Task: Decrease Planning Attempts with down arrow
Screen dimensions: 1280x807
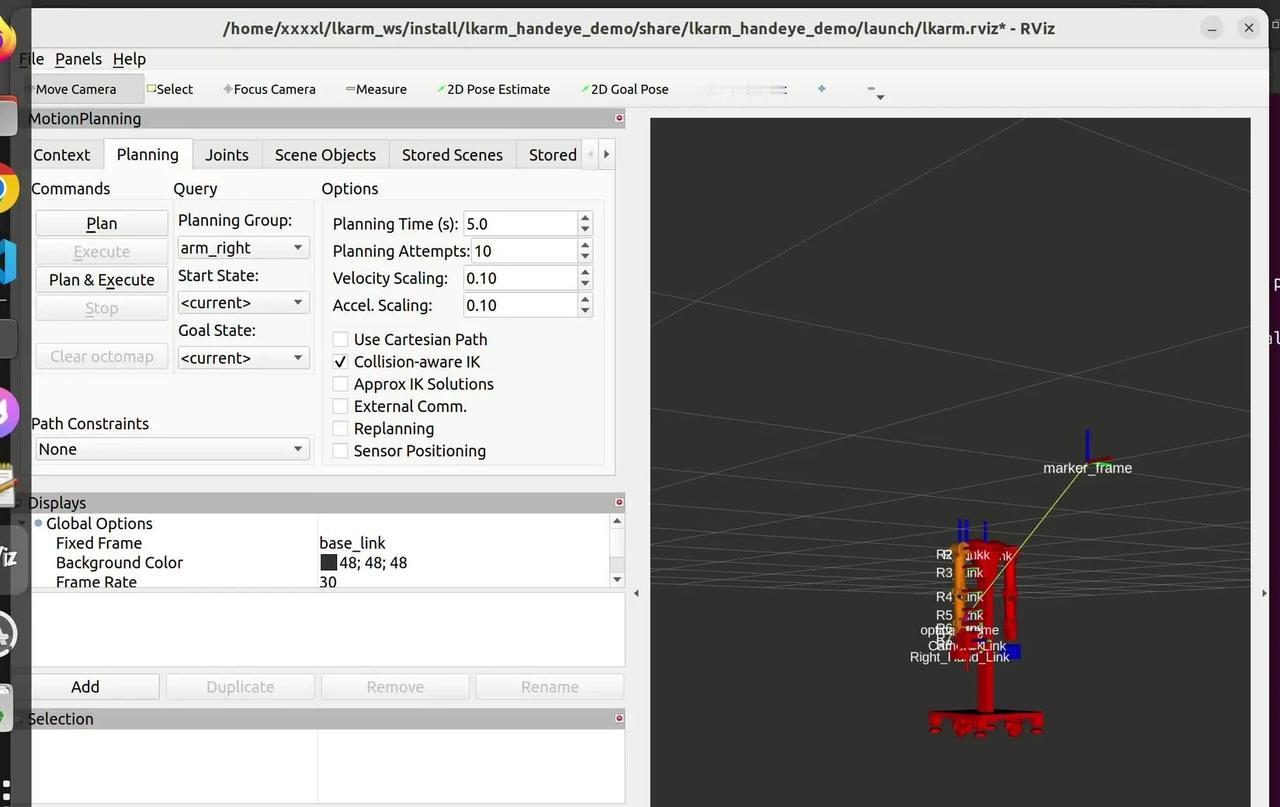Action: (585, 257)
